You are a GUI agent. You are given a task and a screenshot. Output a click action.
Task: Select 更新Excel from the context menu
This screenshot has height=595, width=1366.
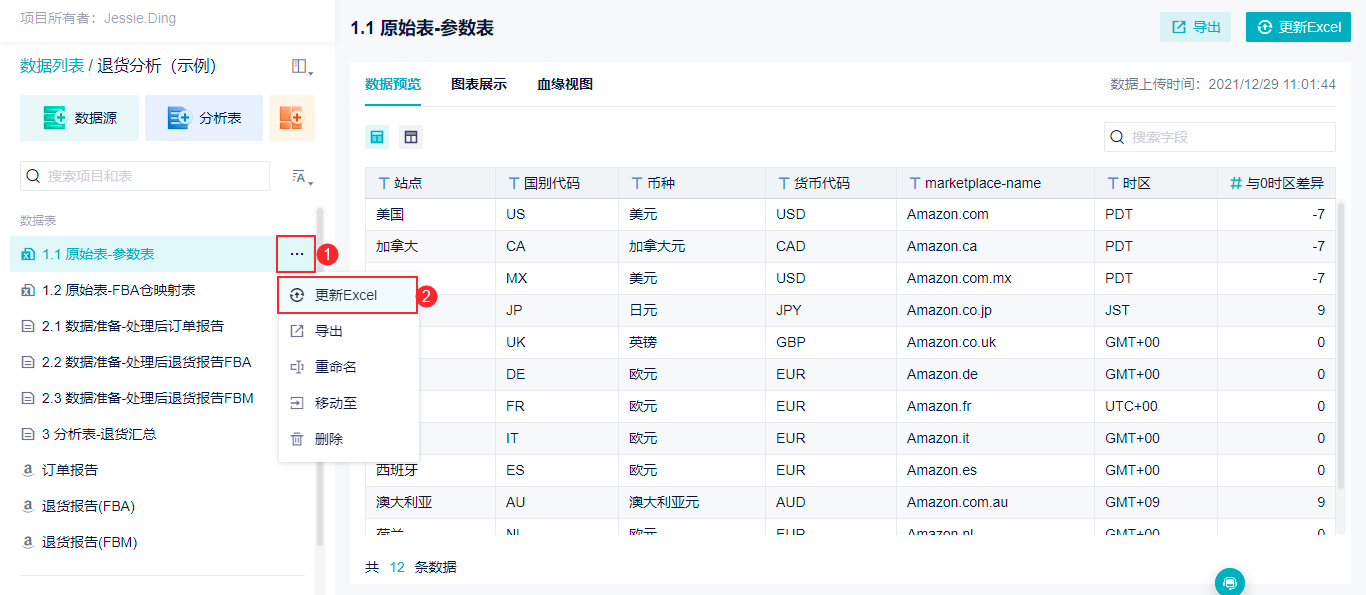(346, 295)
